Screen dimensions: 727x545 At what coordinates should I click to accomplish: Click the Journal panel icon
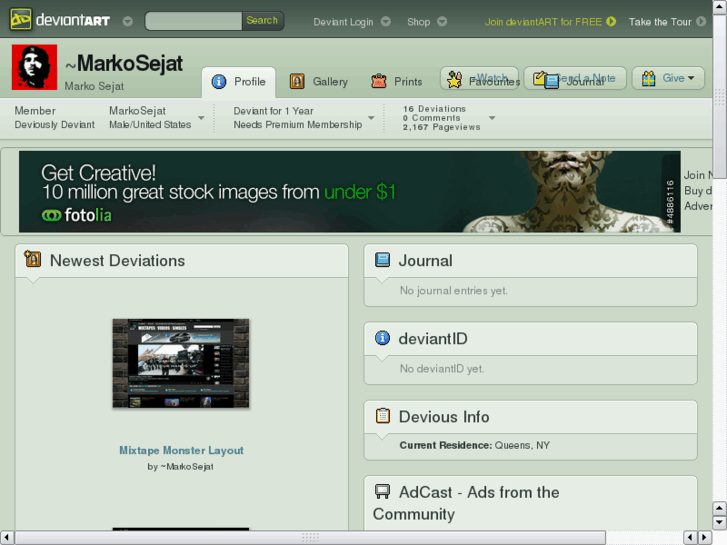382,260
